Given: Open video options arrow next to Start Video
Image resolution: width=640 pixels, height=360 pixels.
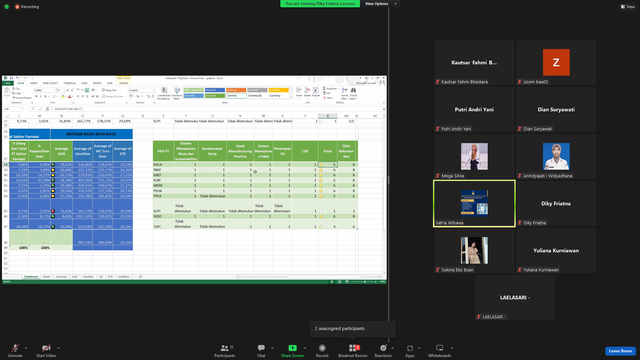Looking at the screenshot, I should tap(58, 348).
